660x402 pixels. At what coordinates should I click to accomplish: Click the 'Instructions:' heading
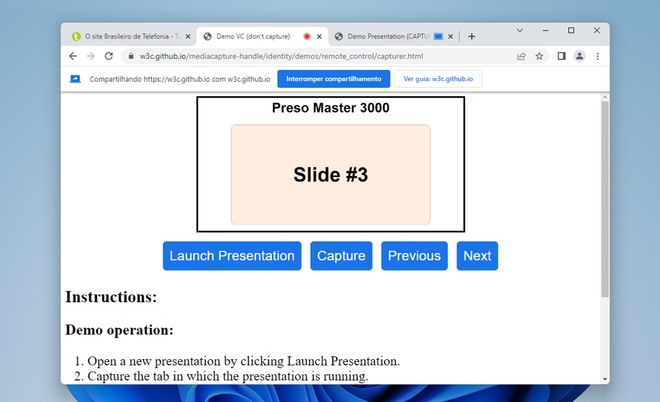point(111,297)
